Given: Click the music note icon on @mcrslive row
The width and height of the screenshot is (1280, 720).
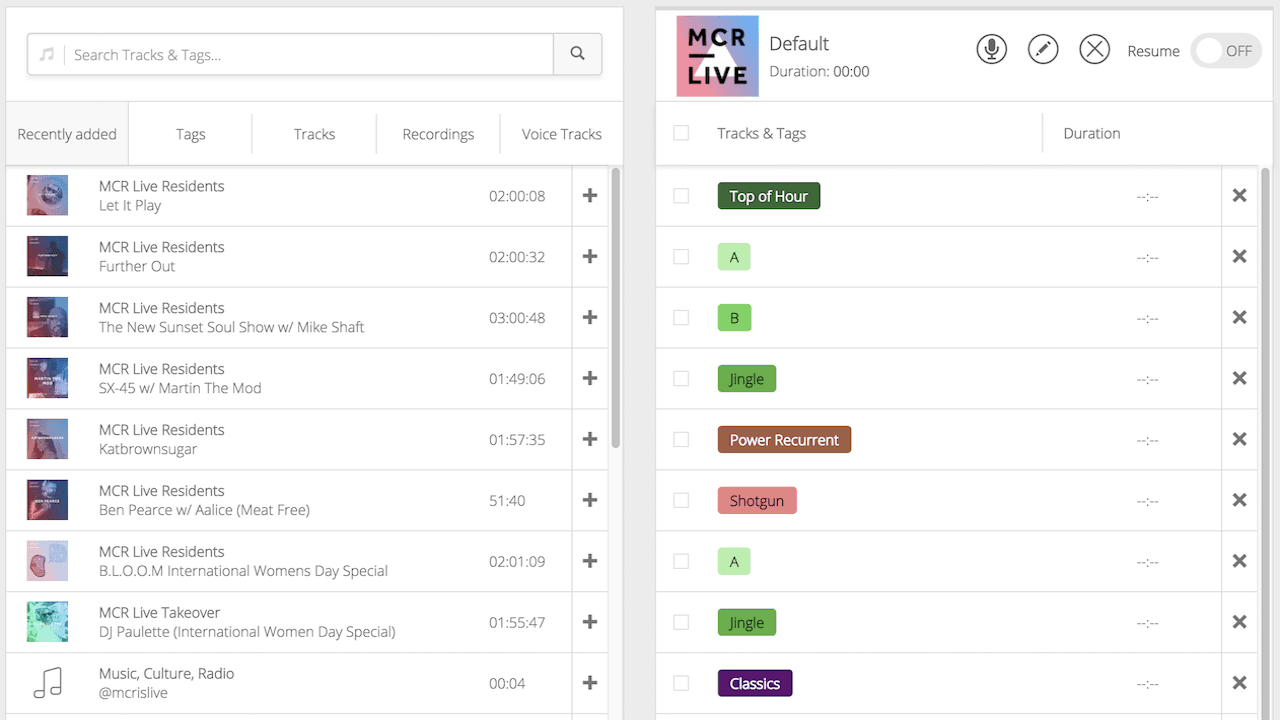Looking at the screenshot, I should [x=47, y=682].
